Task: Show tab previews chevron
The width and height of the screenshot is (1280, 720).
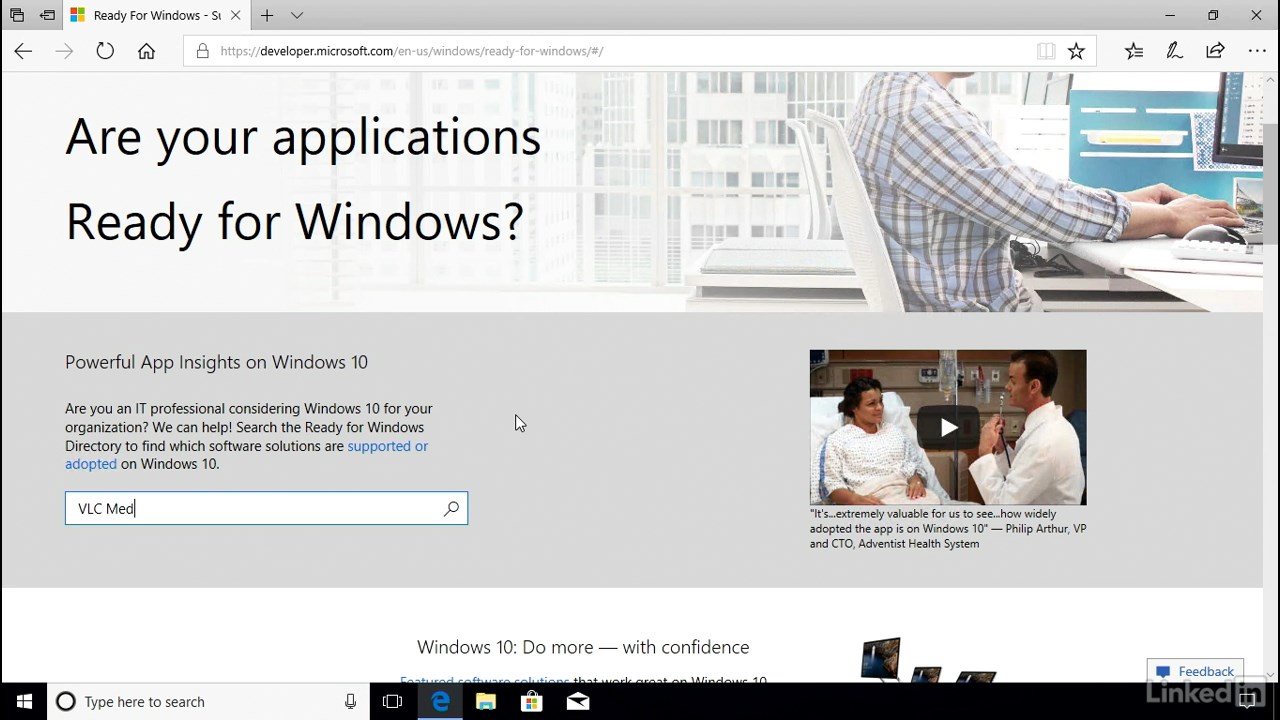Action: click(x=297, y=15)
